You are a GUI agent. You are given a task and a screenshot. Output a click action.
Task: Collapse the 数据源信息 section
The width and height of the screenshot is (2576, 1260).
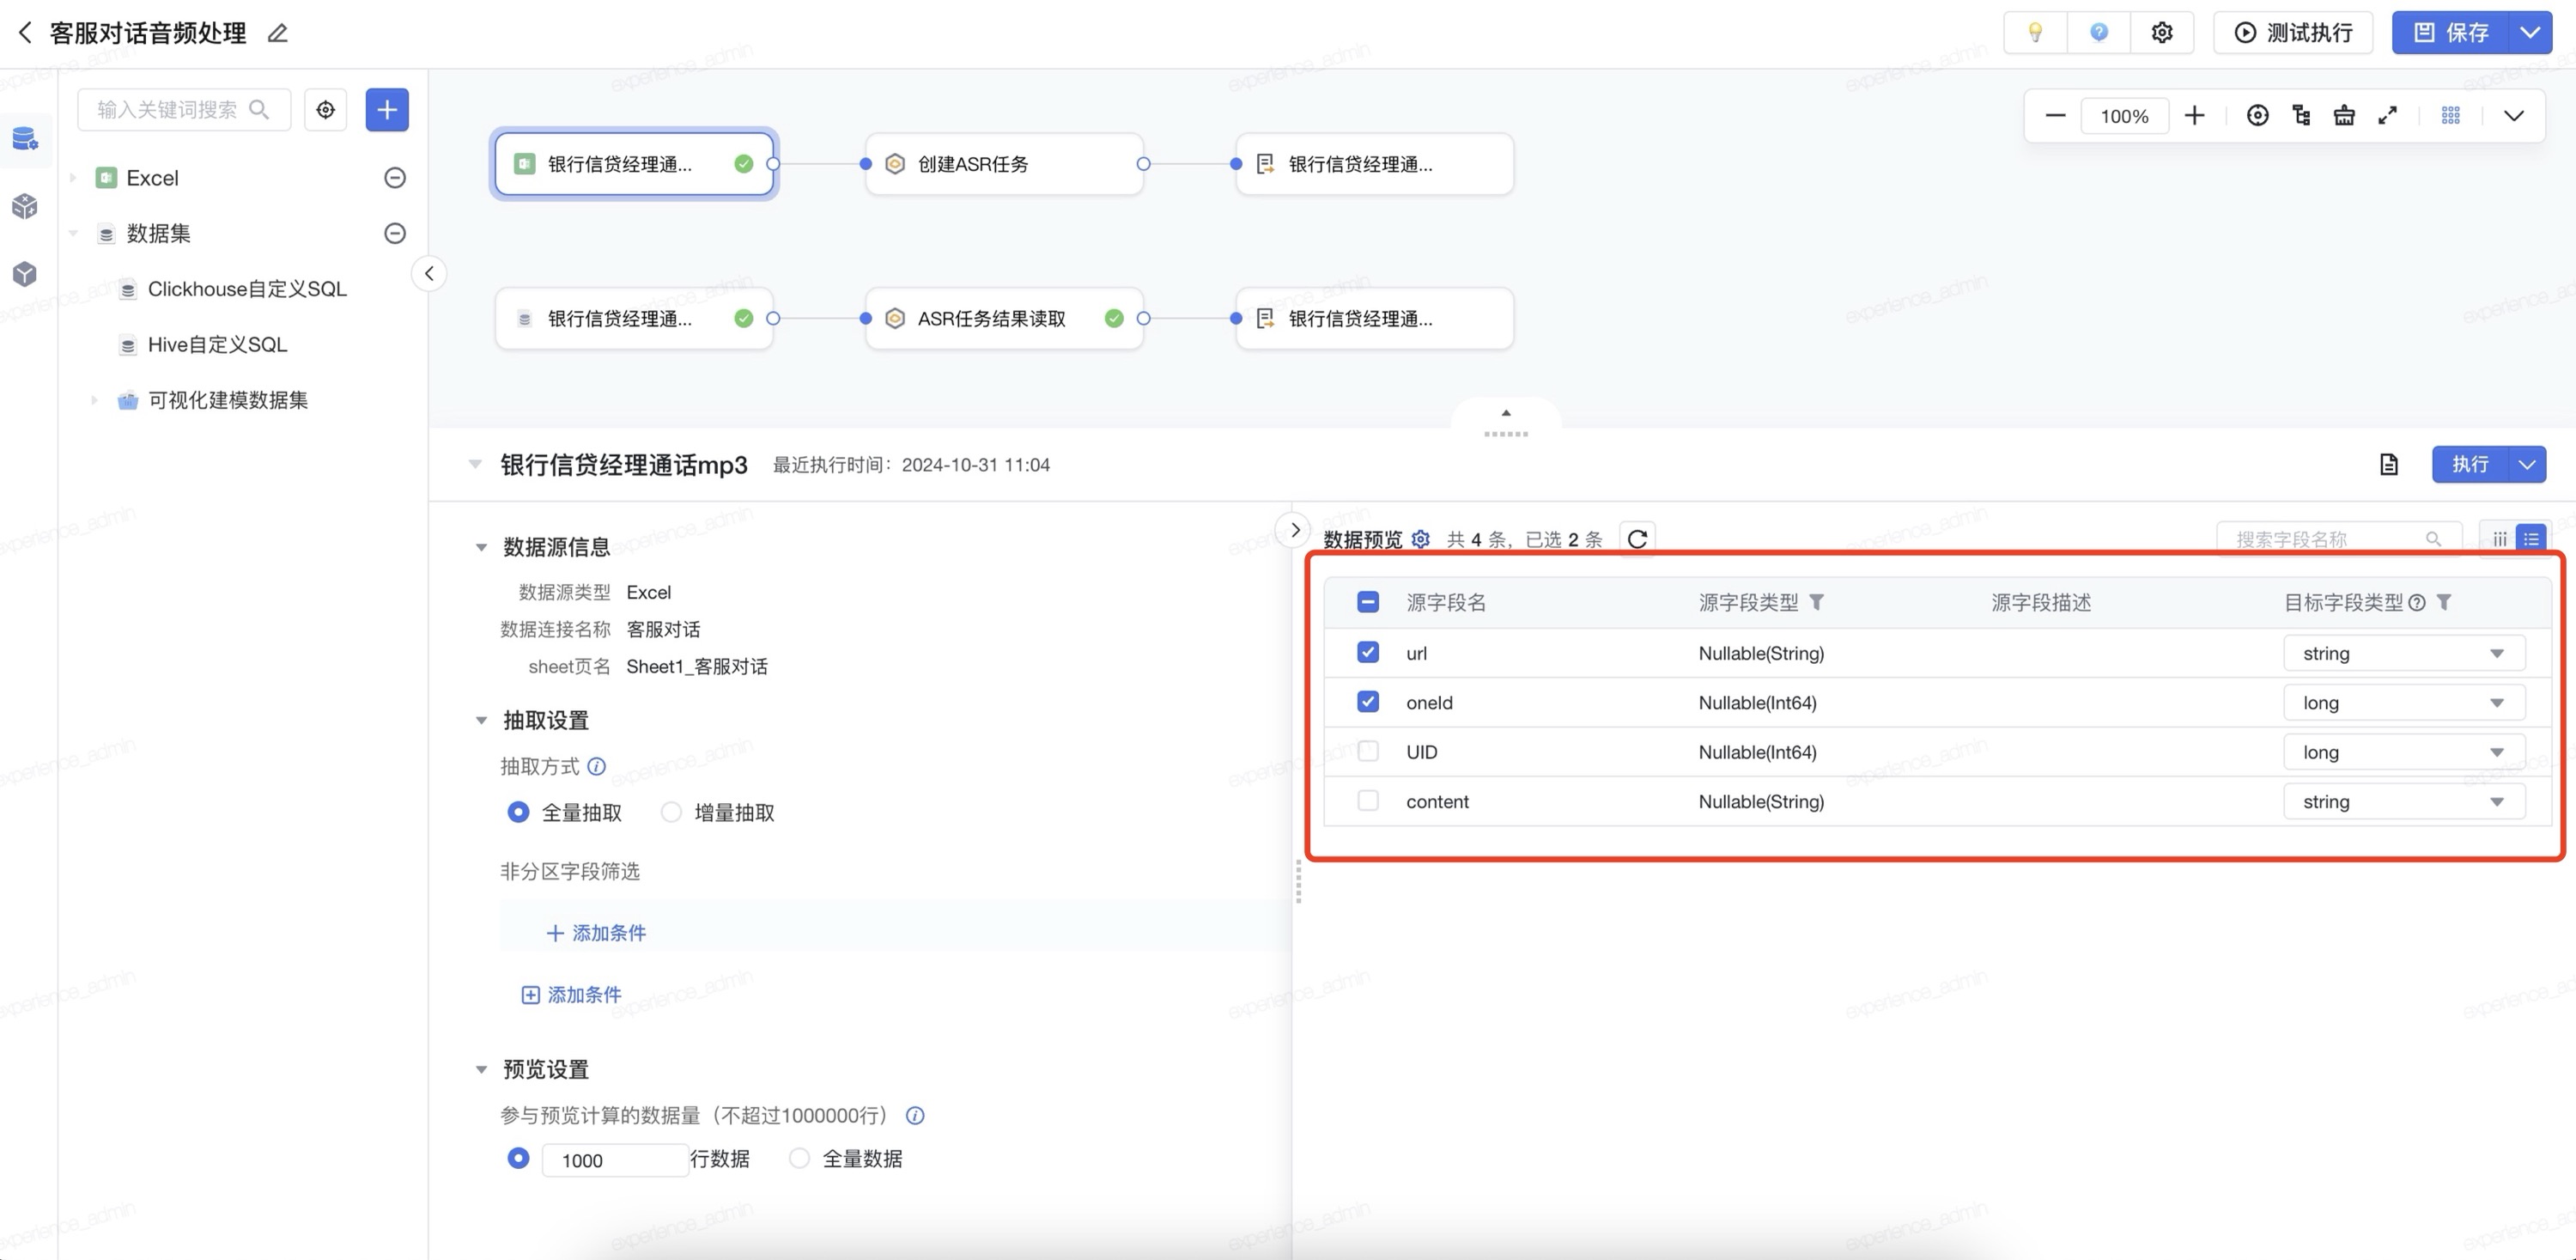(481, 547)
